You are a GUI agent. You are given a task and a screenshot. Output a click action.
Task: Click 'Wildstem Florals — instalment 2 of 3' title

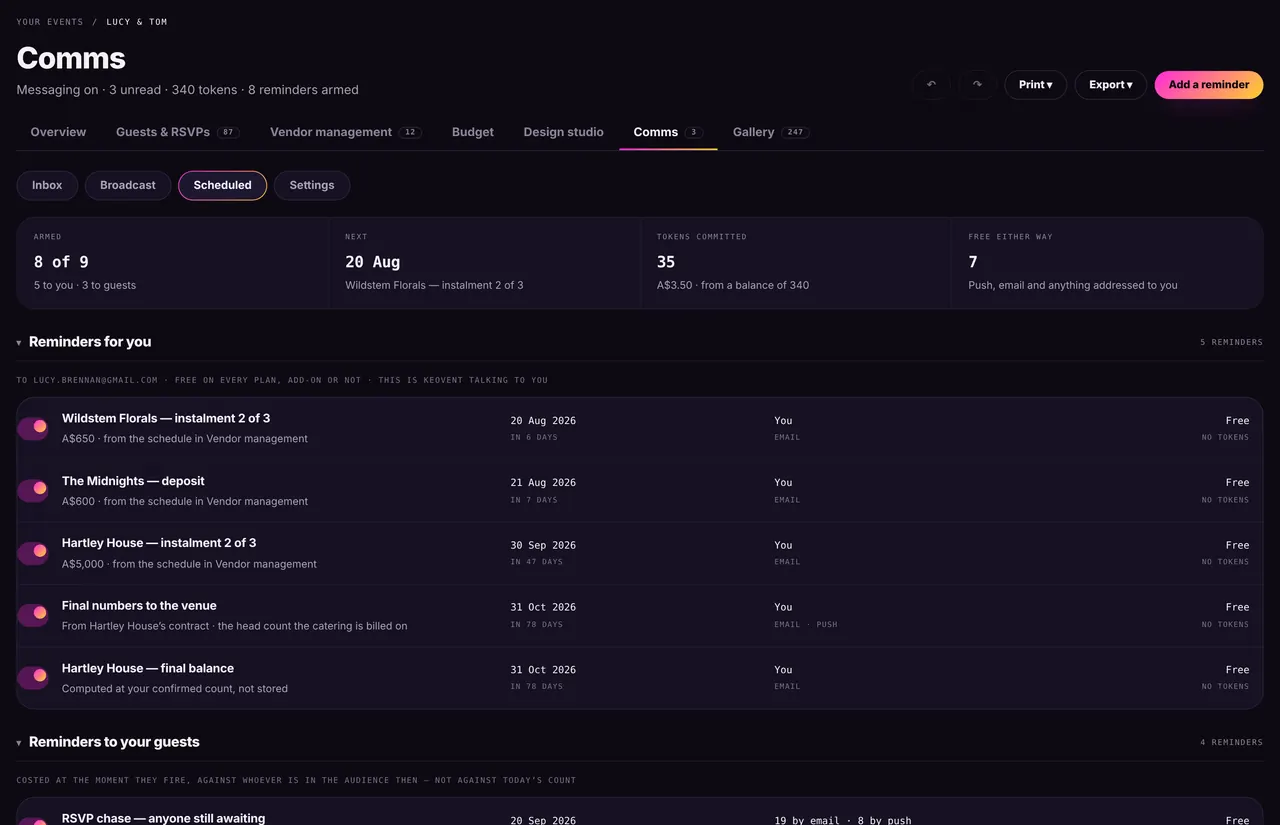coord(166,418)
